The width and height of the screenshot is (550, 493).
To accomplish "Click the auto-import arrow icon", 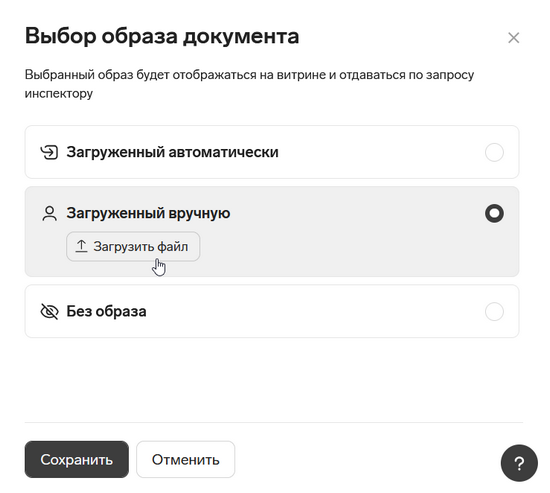I will point(49,152).
